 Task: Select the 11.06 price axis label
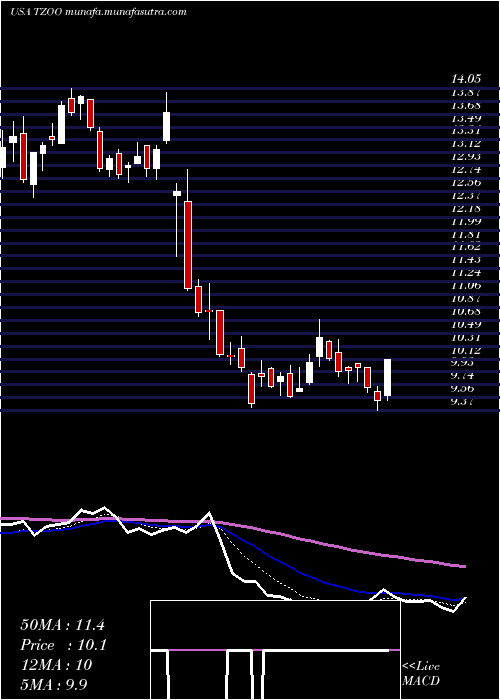tap(466, 285)
